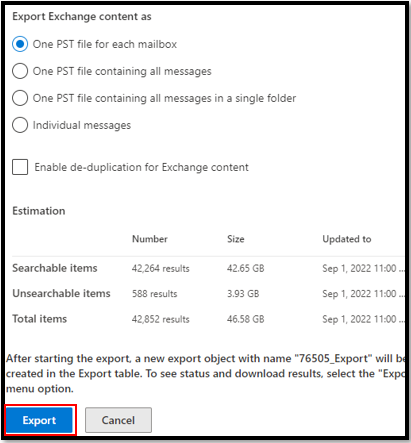The height and width of the screenshot is (443, 411).
Task: Click the 42.65 GB searchable size value
Action: click(x=246, y=268)
